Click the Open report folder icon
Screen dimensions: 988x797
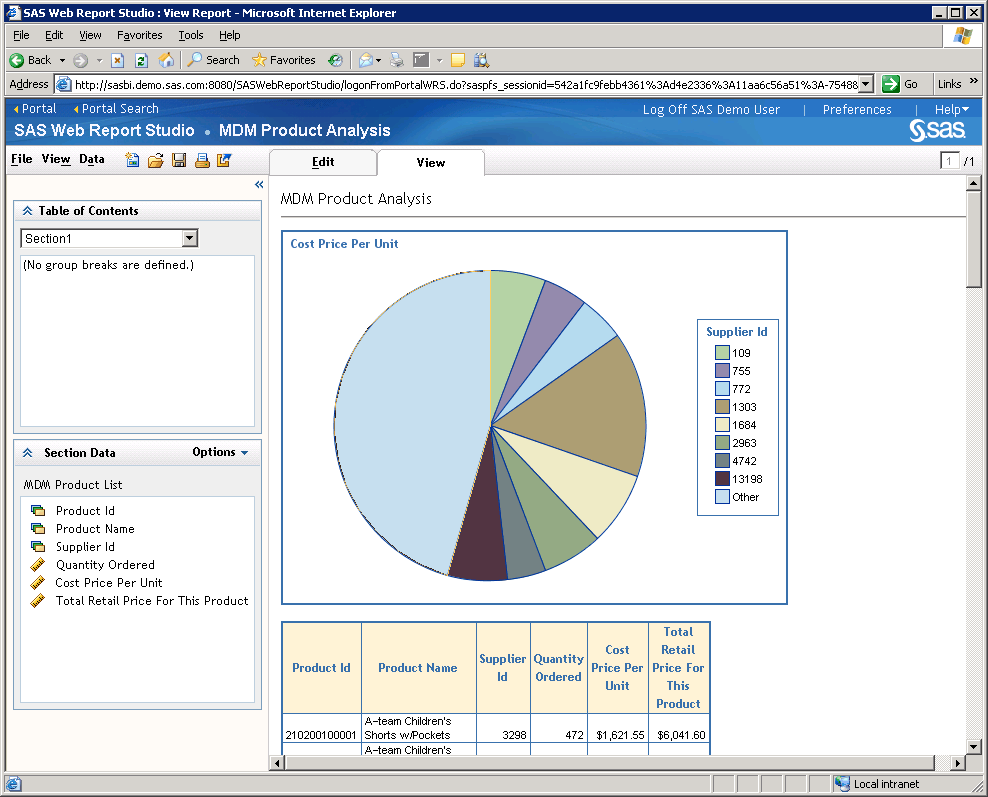(155, 160)
